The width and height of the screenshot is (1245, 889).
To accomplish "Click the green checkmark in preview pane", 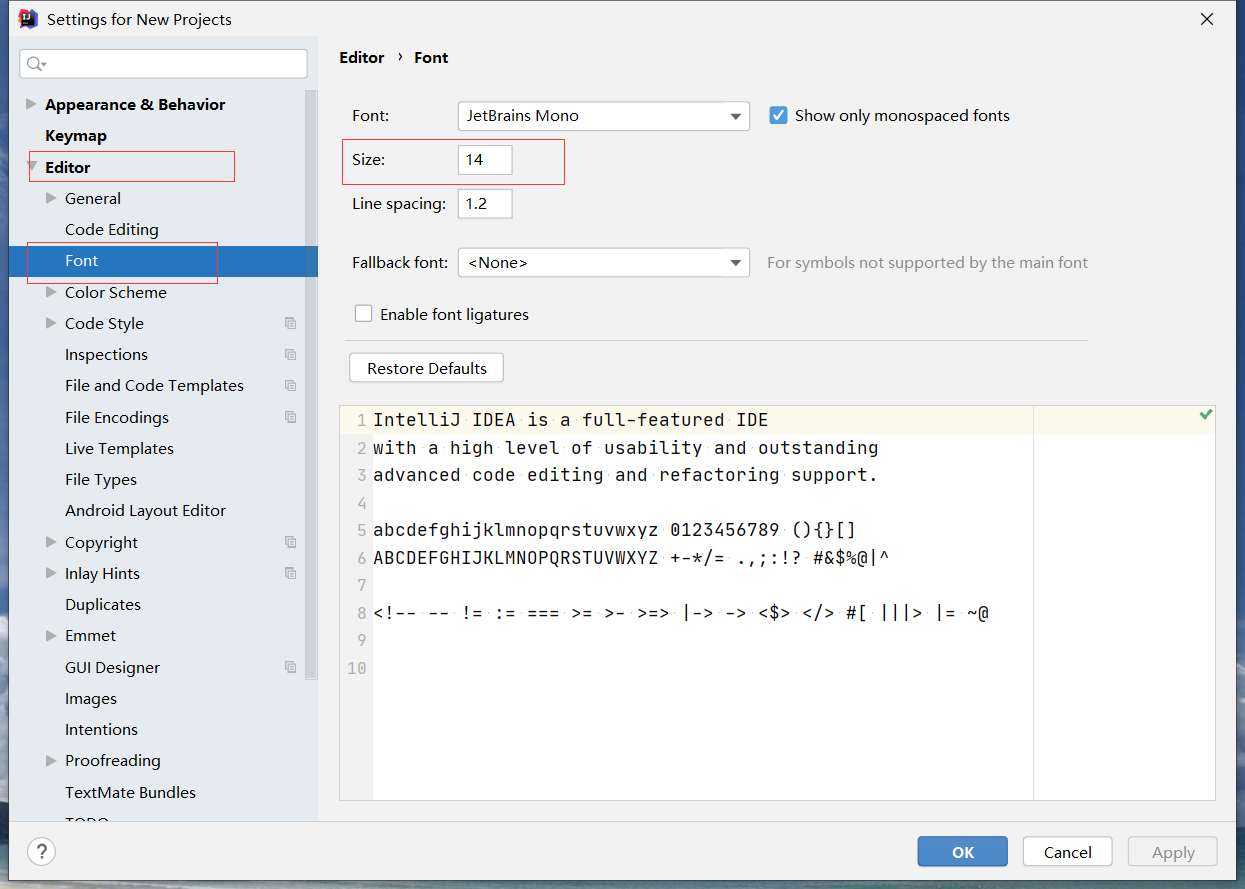I will click(x=1206, y=414).
